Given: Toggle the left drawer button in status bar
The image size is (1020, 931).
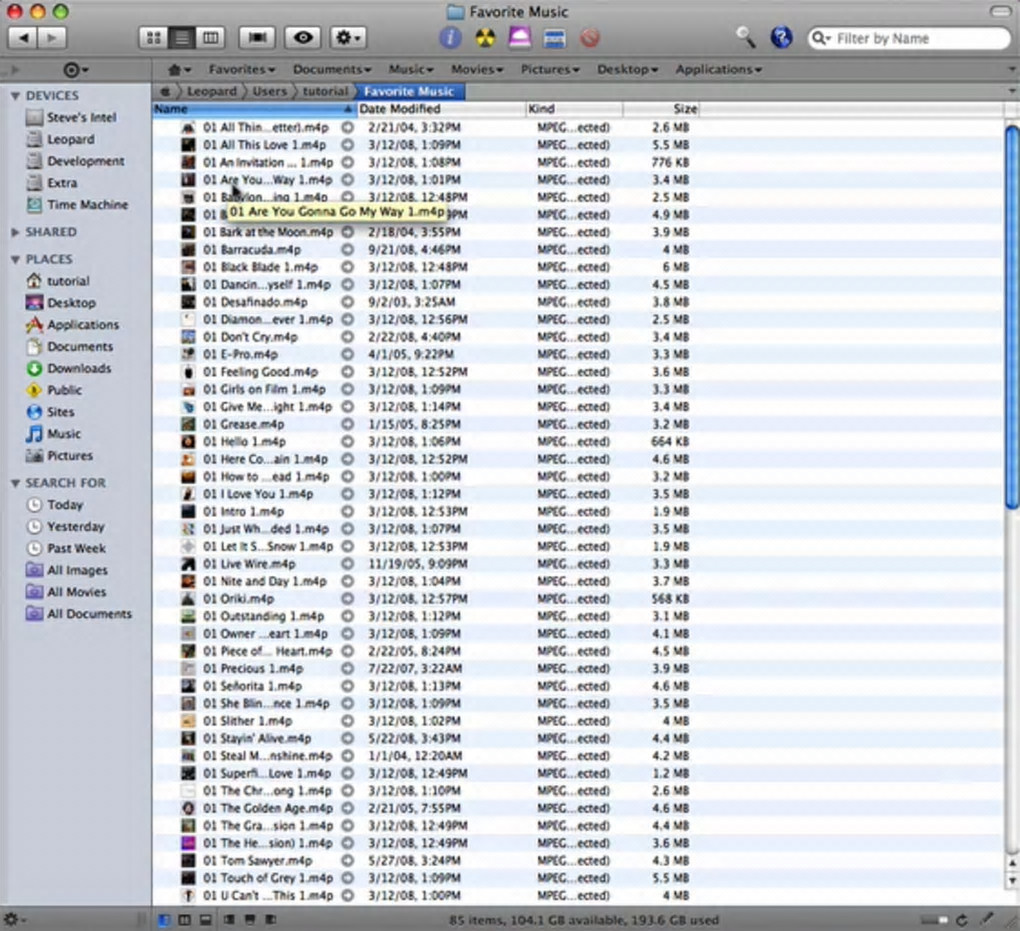Looking at the screenshot, I should point(229,920).
